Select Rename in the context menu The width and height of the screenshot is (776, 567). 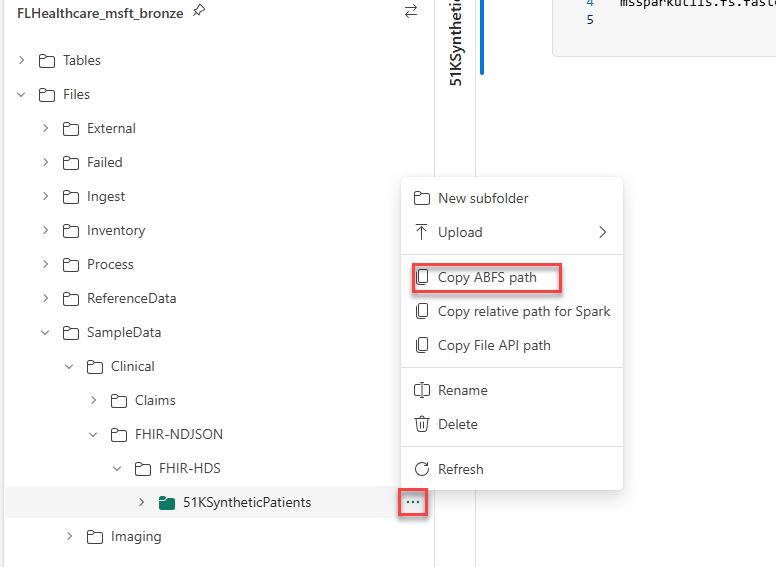(x=512, y=390)
